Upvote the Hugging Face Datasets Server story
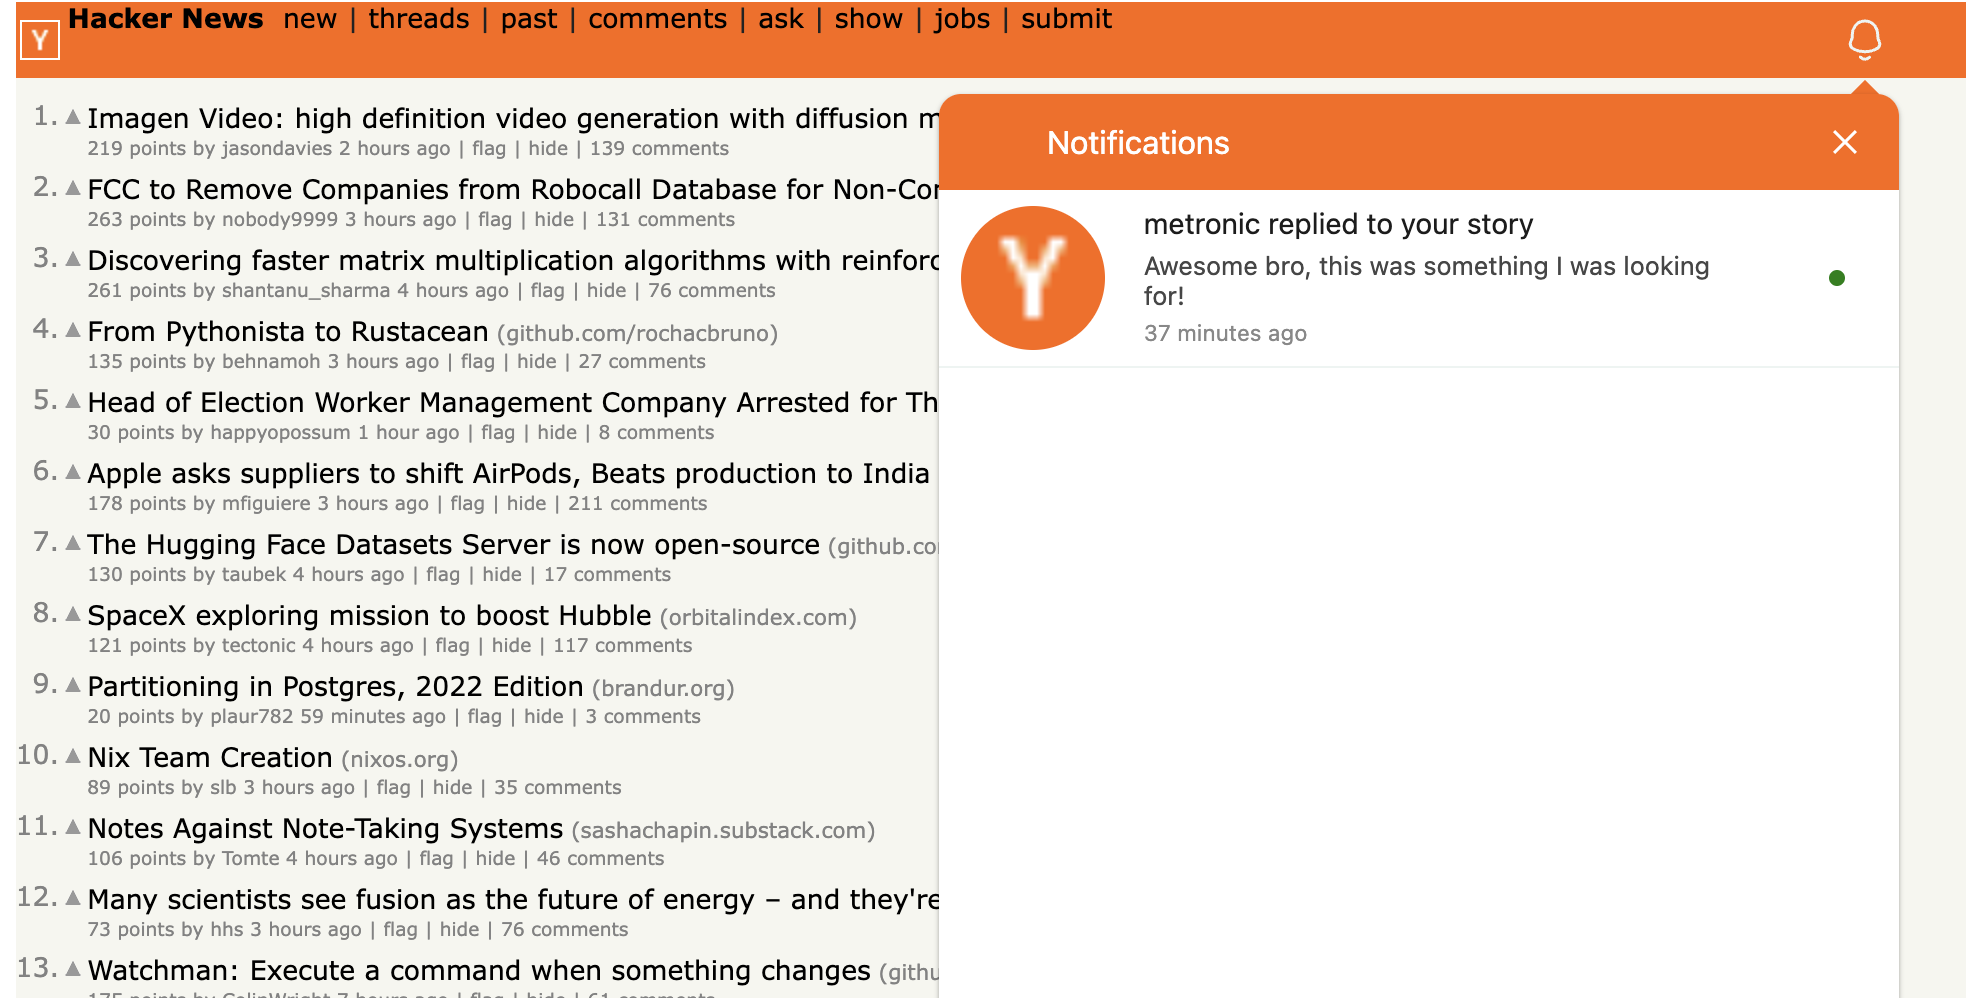 (73, 543)
